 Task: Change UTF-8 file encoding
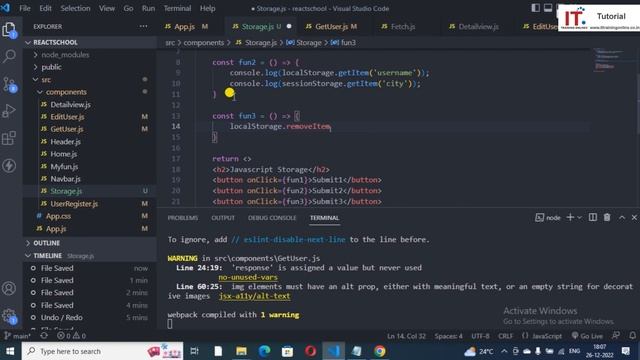tap(480, 336)
